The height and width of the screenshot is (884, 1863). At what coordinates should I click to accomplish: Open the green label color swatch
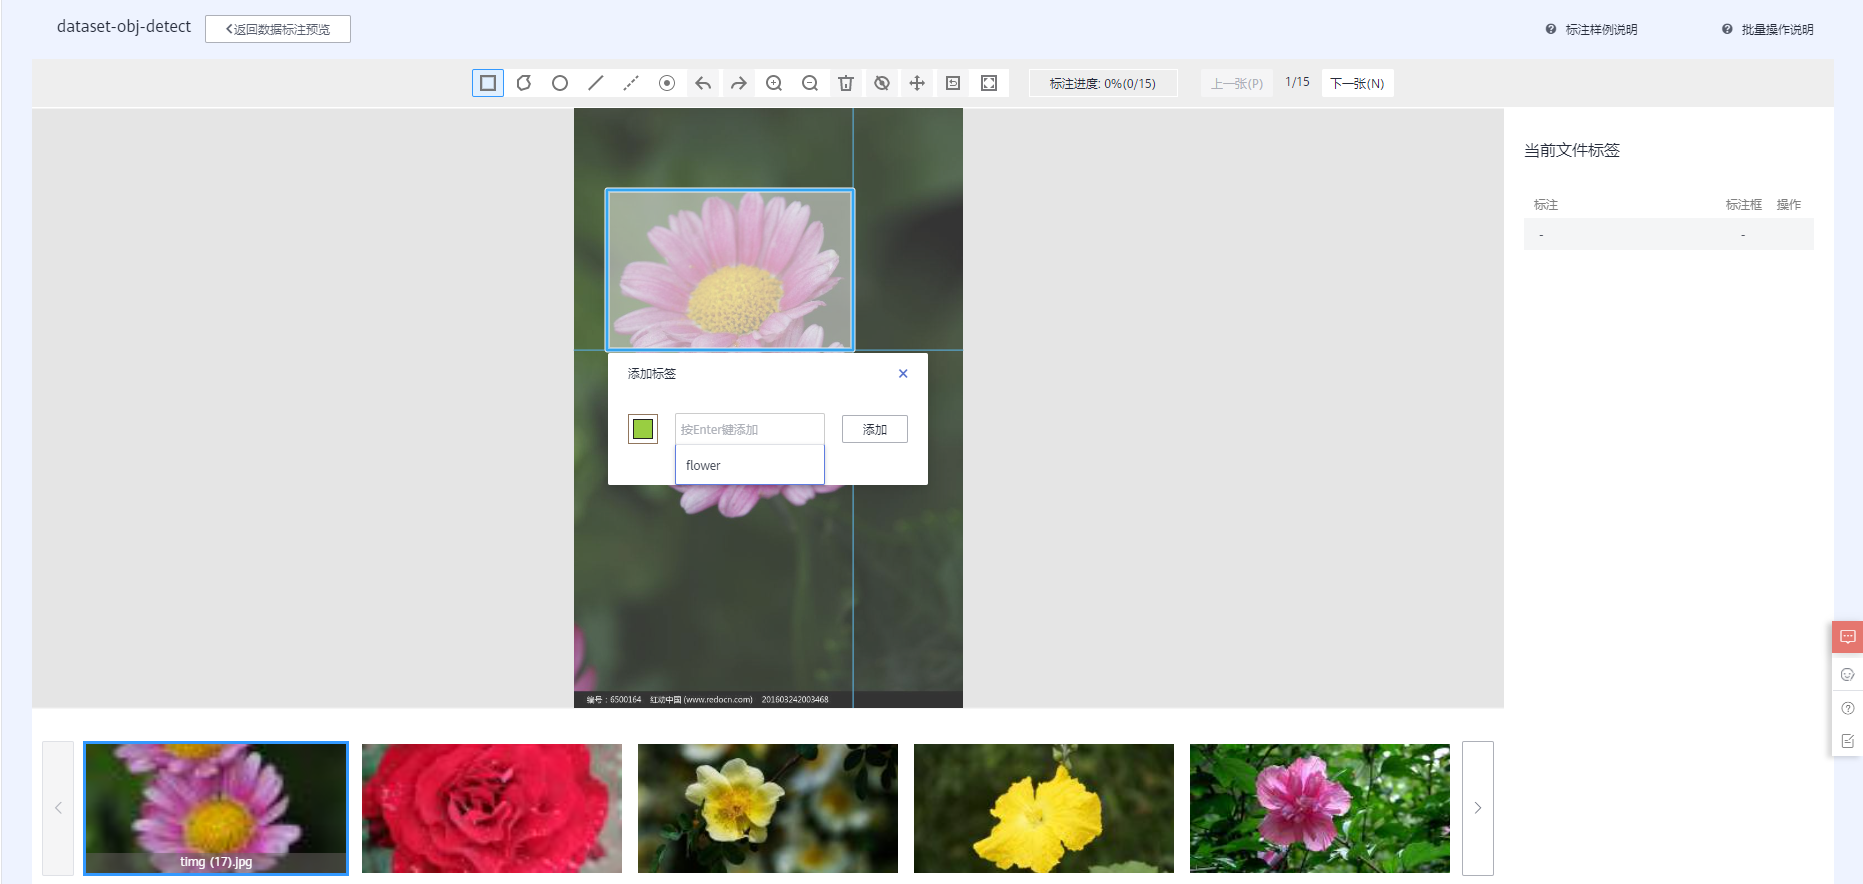click(x=643, y=429)
